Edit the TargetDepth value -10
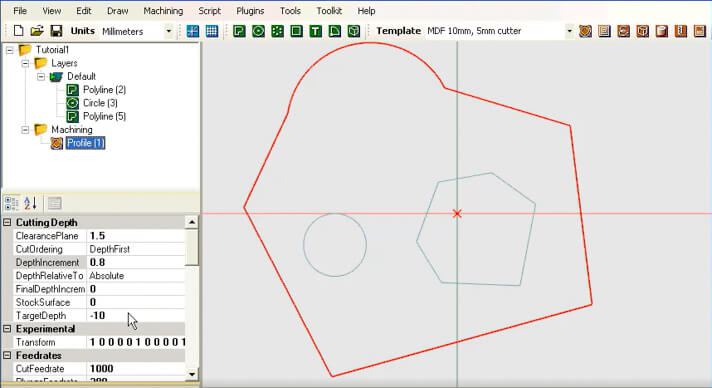712x388 pixels. point(136,315)
